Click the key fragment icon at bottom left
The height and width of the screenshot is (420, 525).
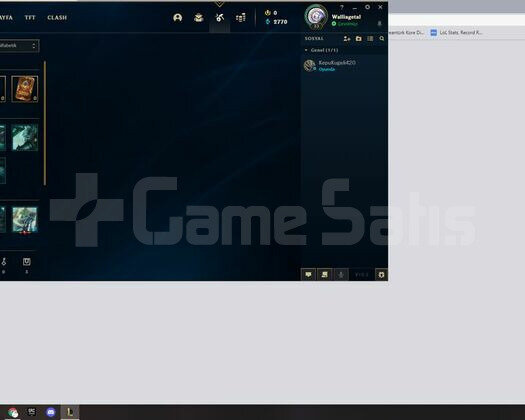coord(4,262)
